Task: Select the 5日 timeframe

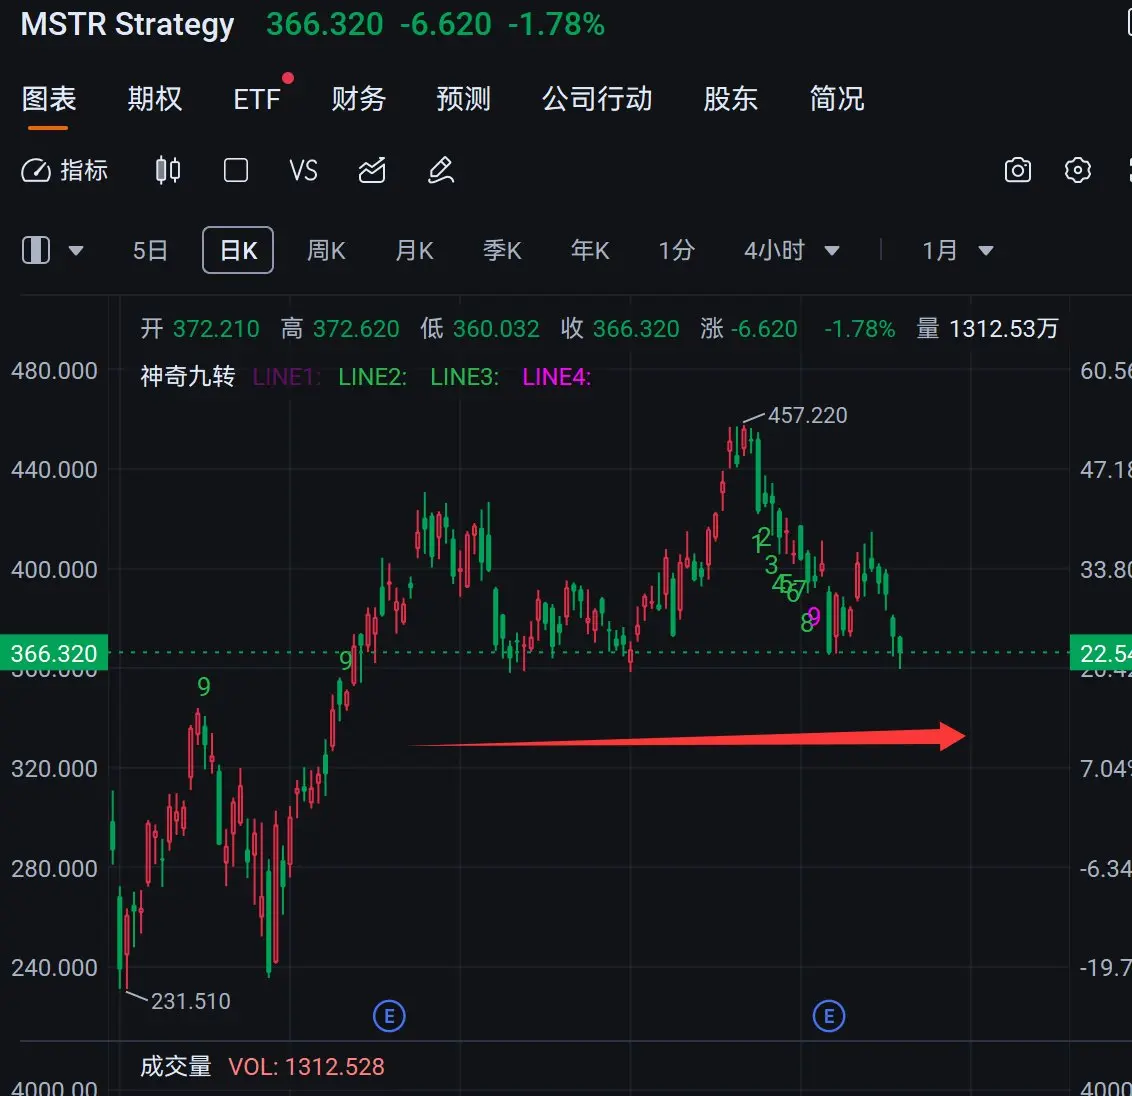Action: (x=150, y=251)
